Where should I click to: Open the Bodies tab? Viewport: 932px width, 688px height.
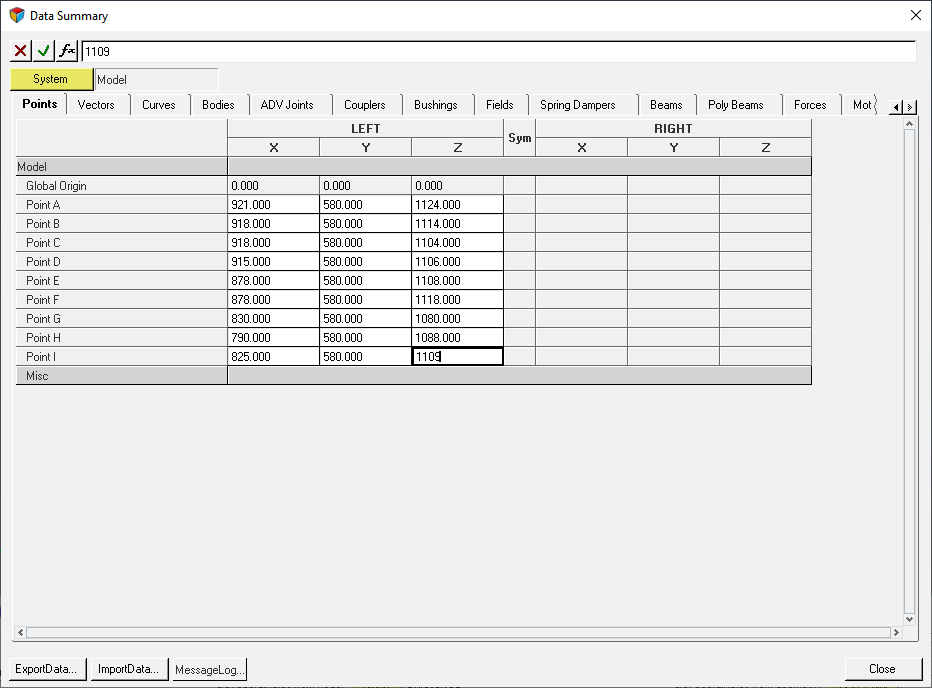[218, 105]
